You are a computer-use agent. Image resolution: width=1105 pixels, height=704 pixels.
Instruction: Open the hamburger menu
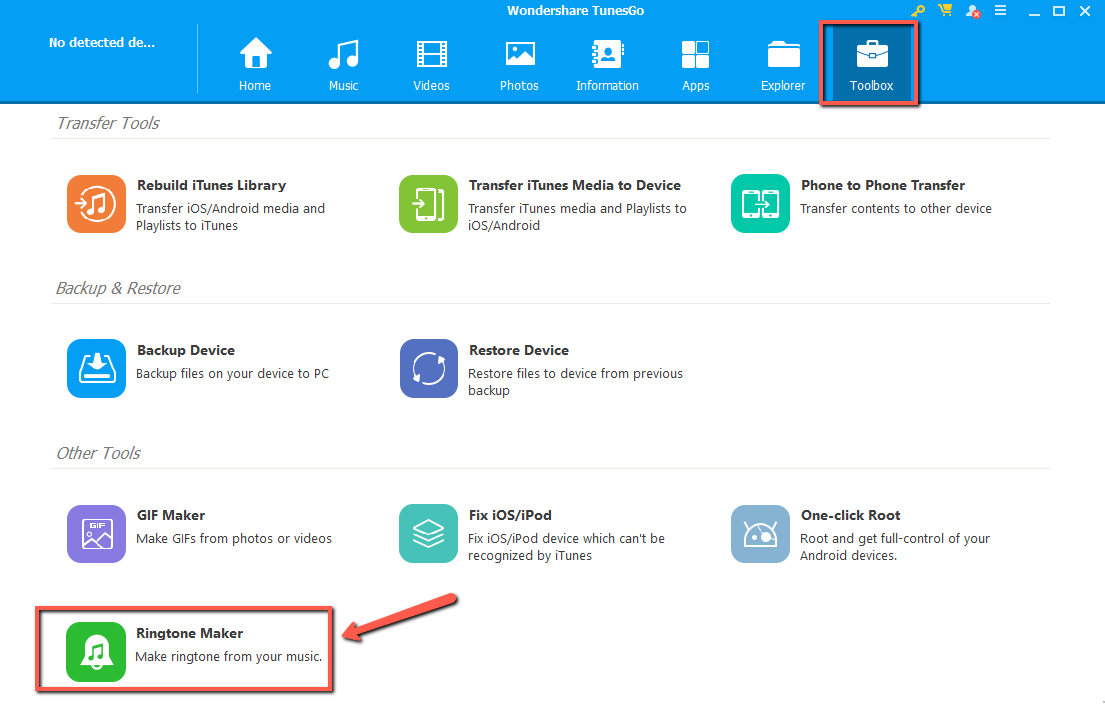click(x=1000, y=11)
